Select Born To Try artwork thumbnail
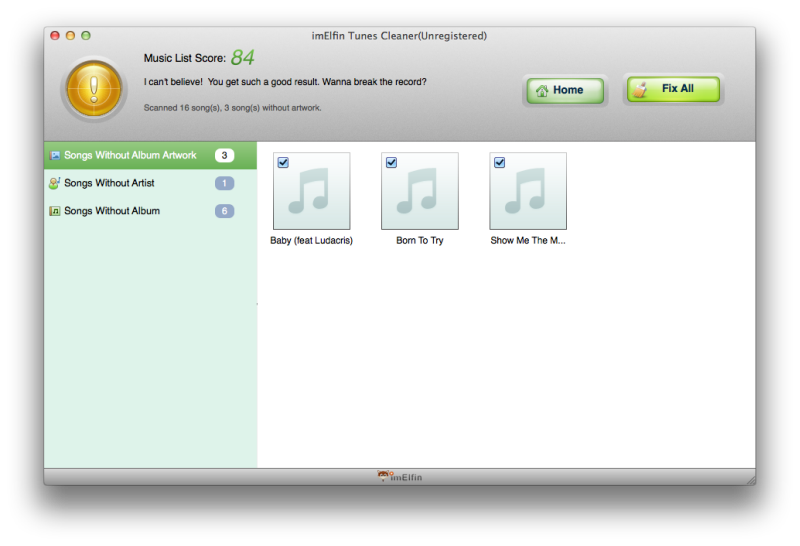Screen dimensions: 800x546 420,191
